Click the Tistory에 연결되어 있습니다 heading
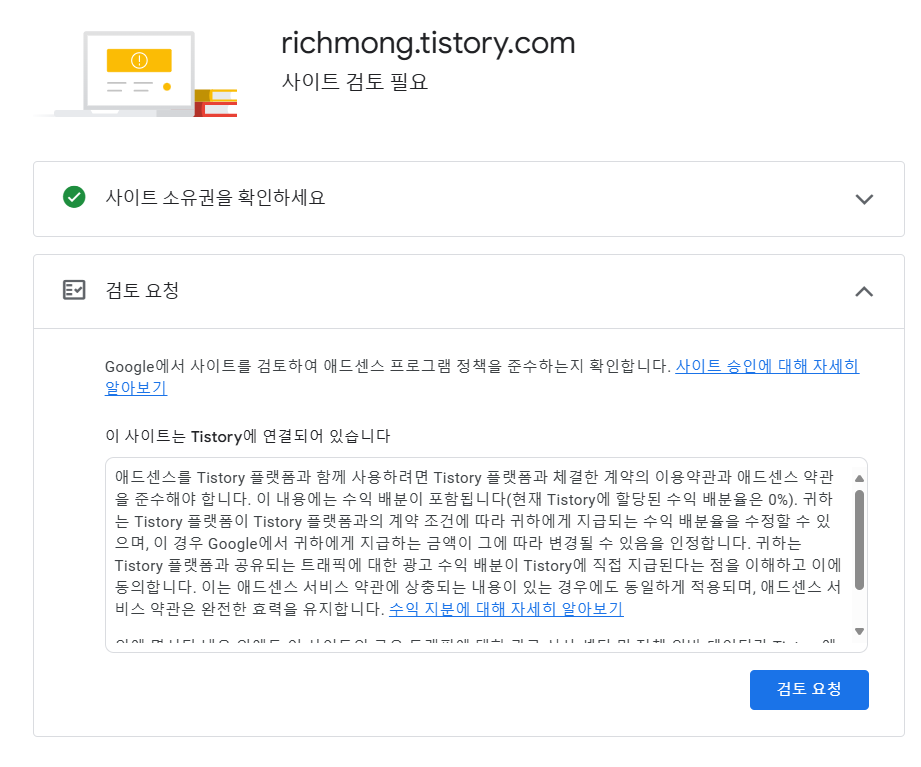This screenshot has width=921, height=767. [248, 436]
